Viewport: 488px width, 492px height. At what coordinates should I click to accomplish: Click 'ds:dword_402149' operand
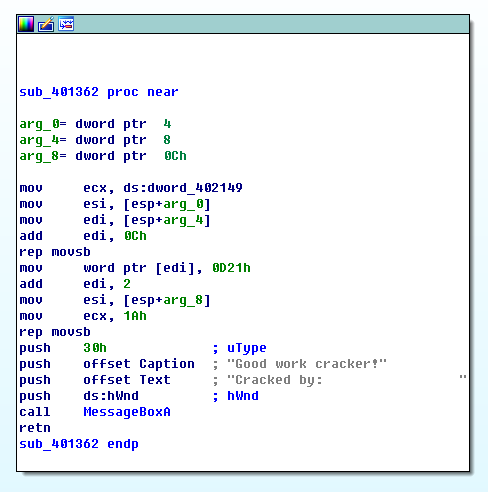[183, 188]
